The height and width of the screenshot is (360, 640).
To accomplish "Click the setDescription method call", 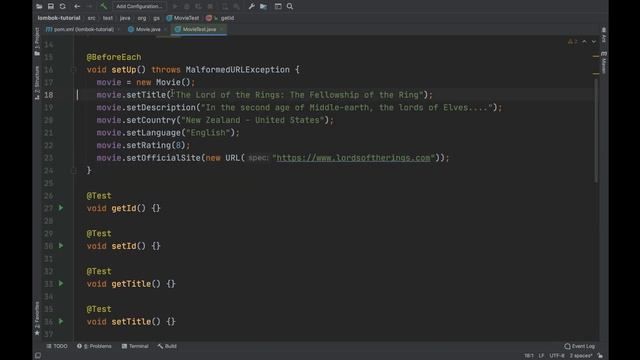I will pos(161,107).
